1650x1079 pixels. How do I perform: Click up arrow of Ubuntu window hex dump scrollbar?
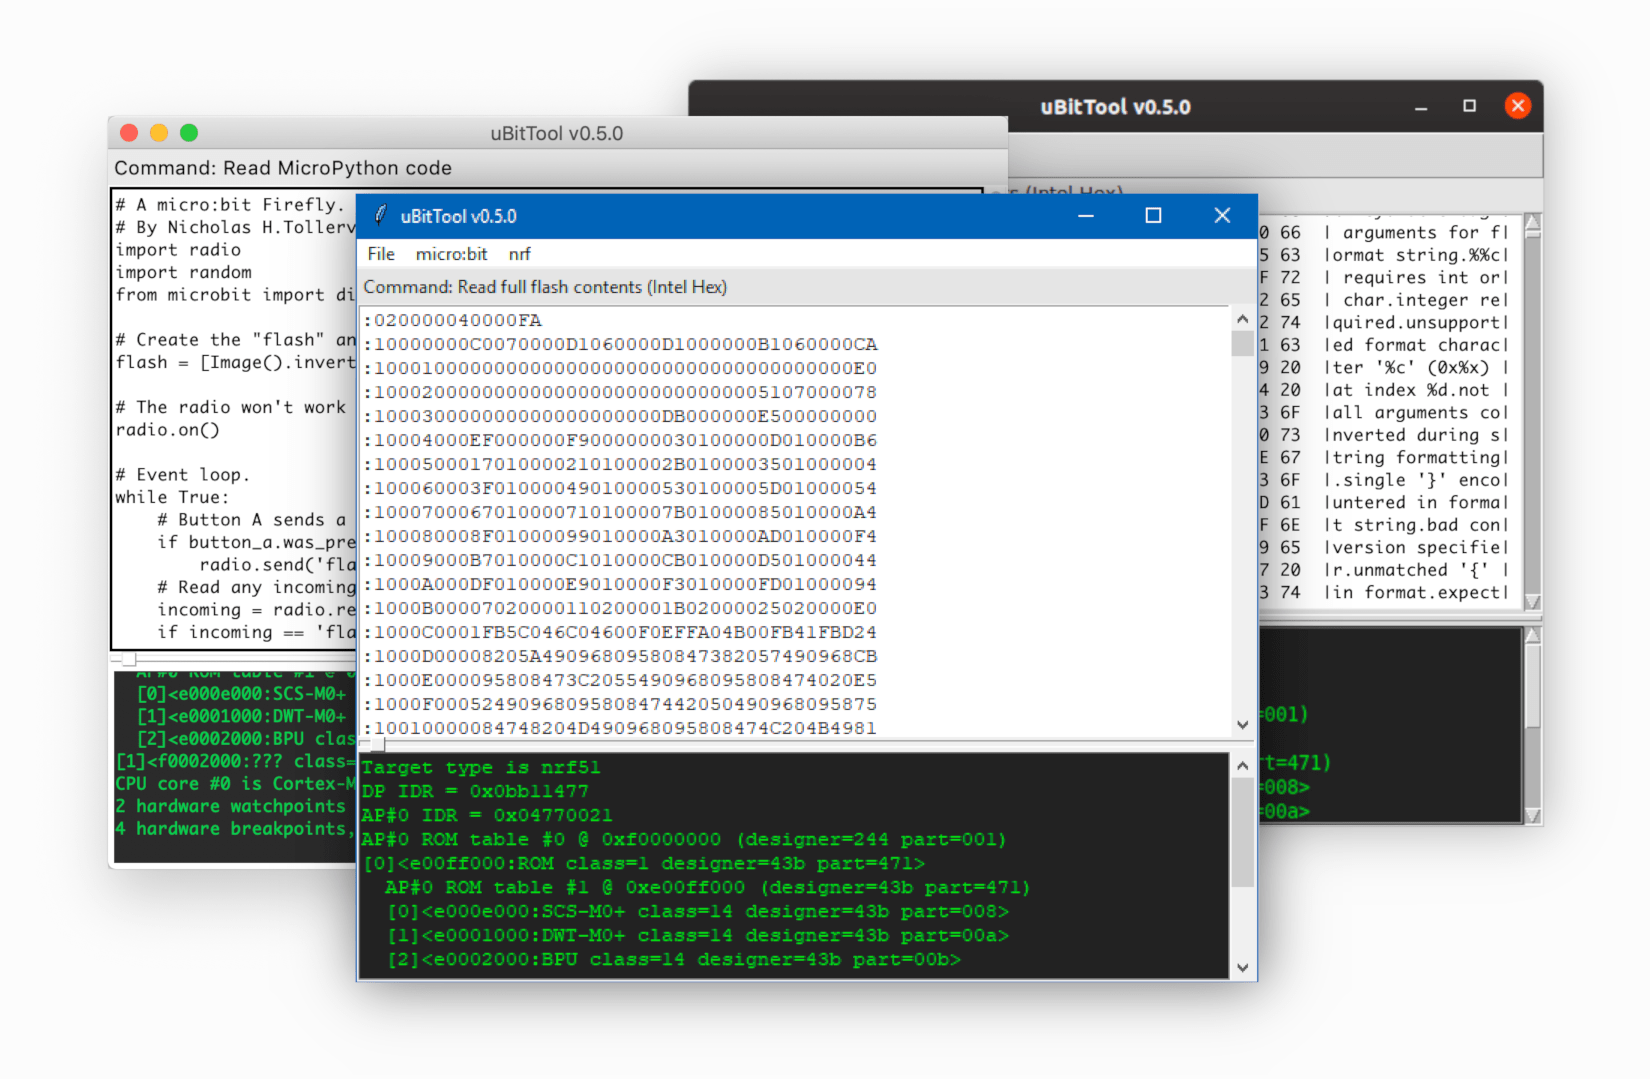(1532, 222)
